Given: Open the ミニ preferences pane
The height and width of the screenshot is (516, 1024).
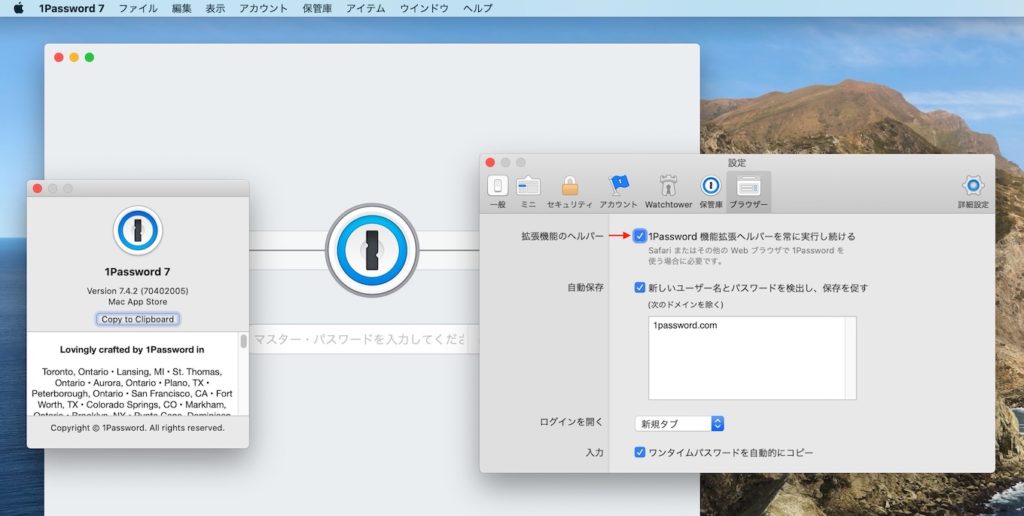Looking at the screenshot, I should point(528,190).
